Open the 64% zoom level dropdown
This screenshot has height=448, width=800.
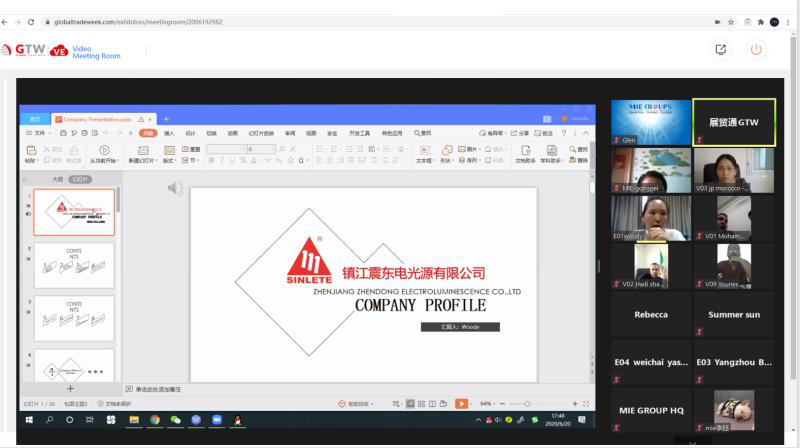point(487,403)
